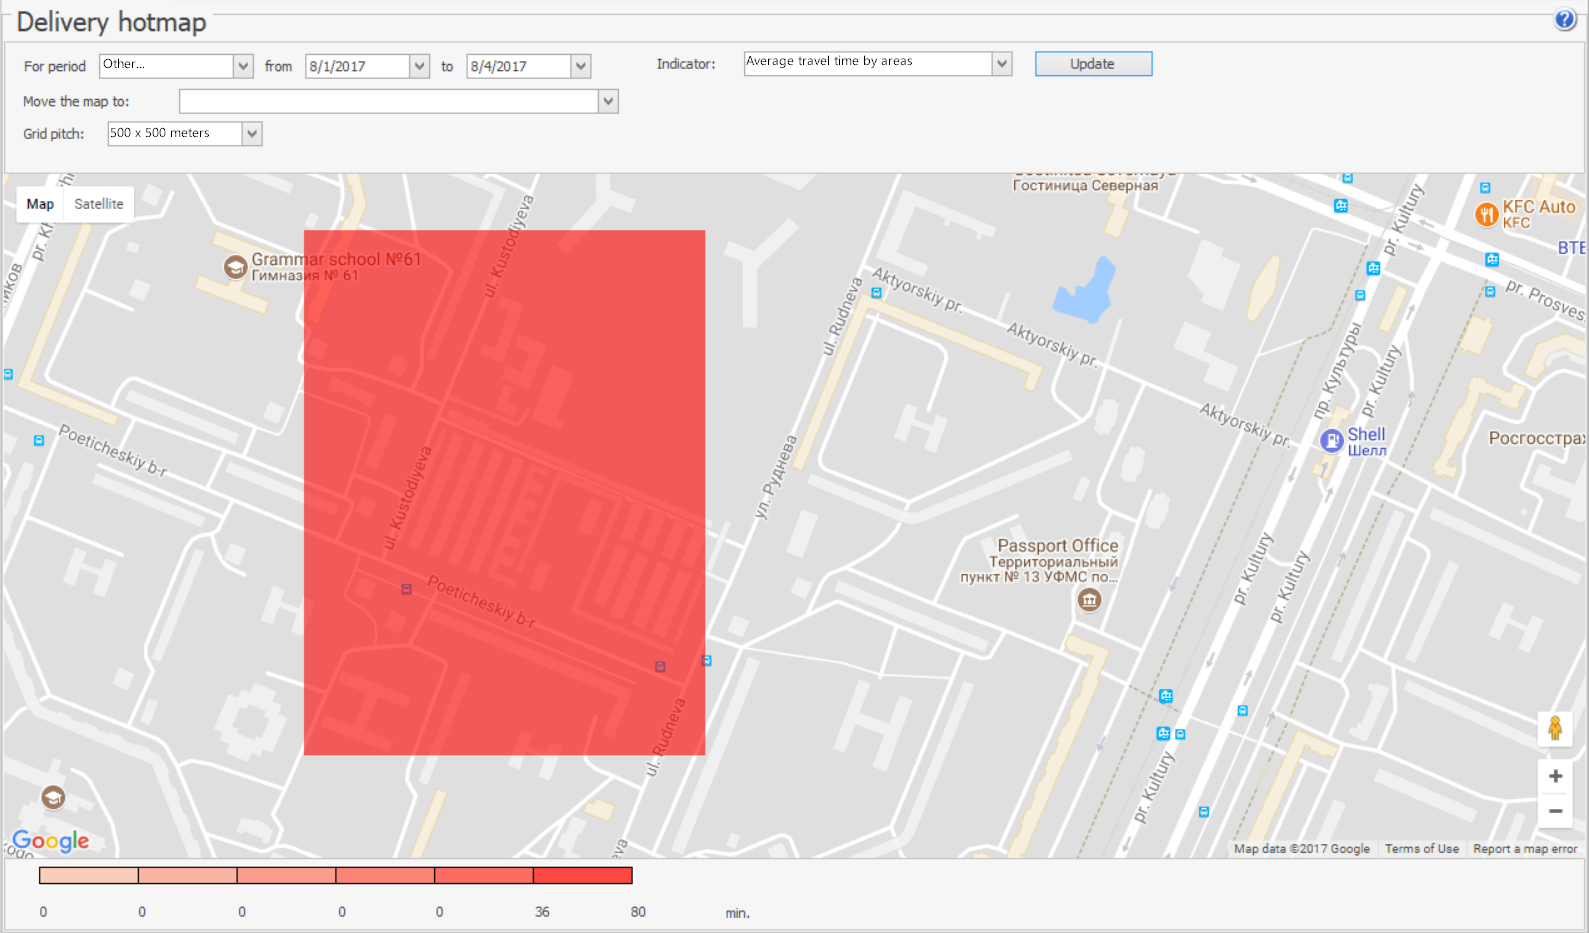The width and height of the screenshot is (1589, 933).
Task: Select the Passport Office map marker
Action: click(x=1089, y=600)
